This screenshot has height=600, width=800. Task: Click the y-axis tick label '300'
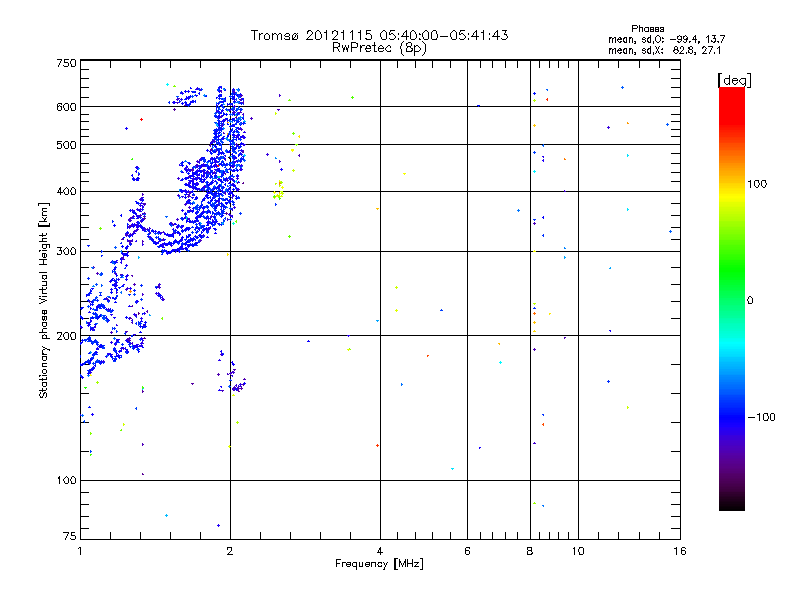(66, 252)
